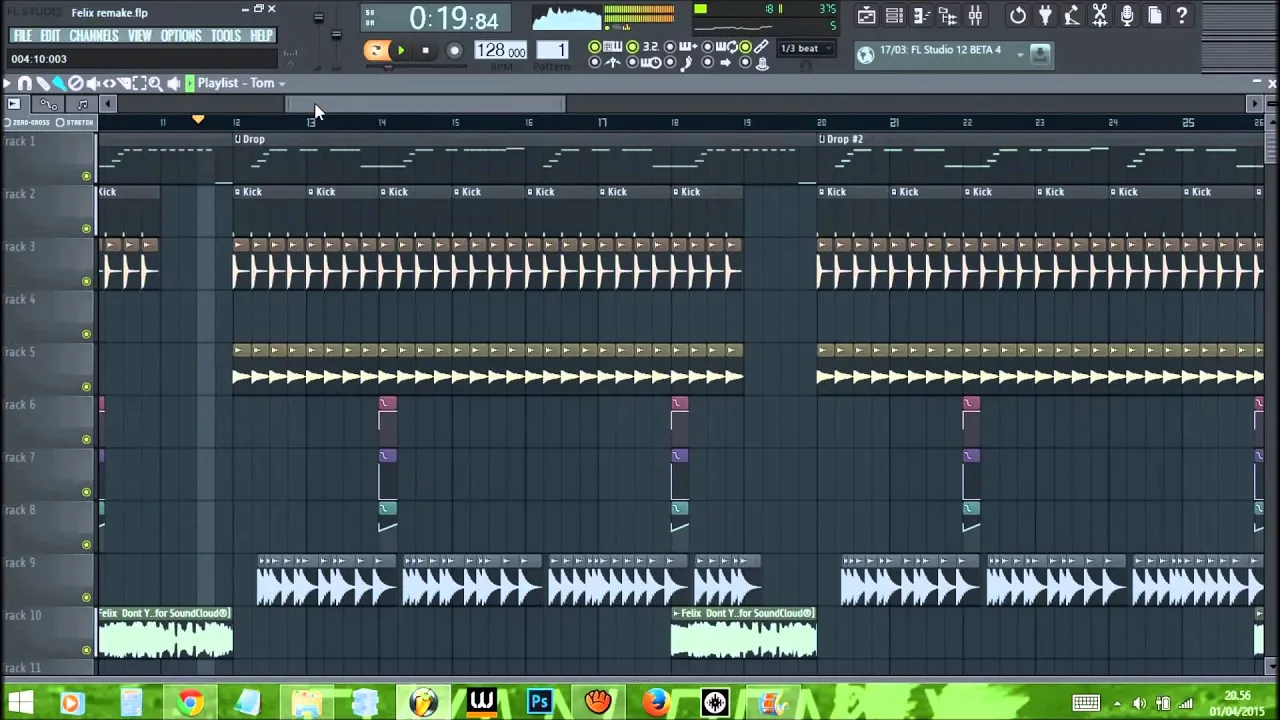Select the Zoom magnifier tool in Playlist
This screenshot has height=720, width=1280.
click(x=155, y=84)
